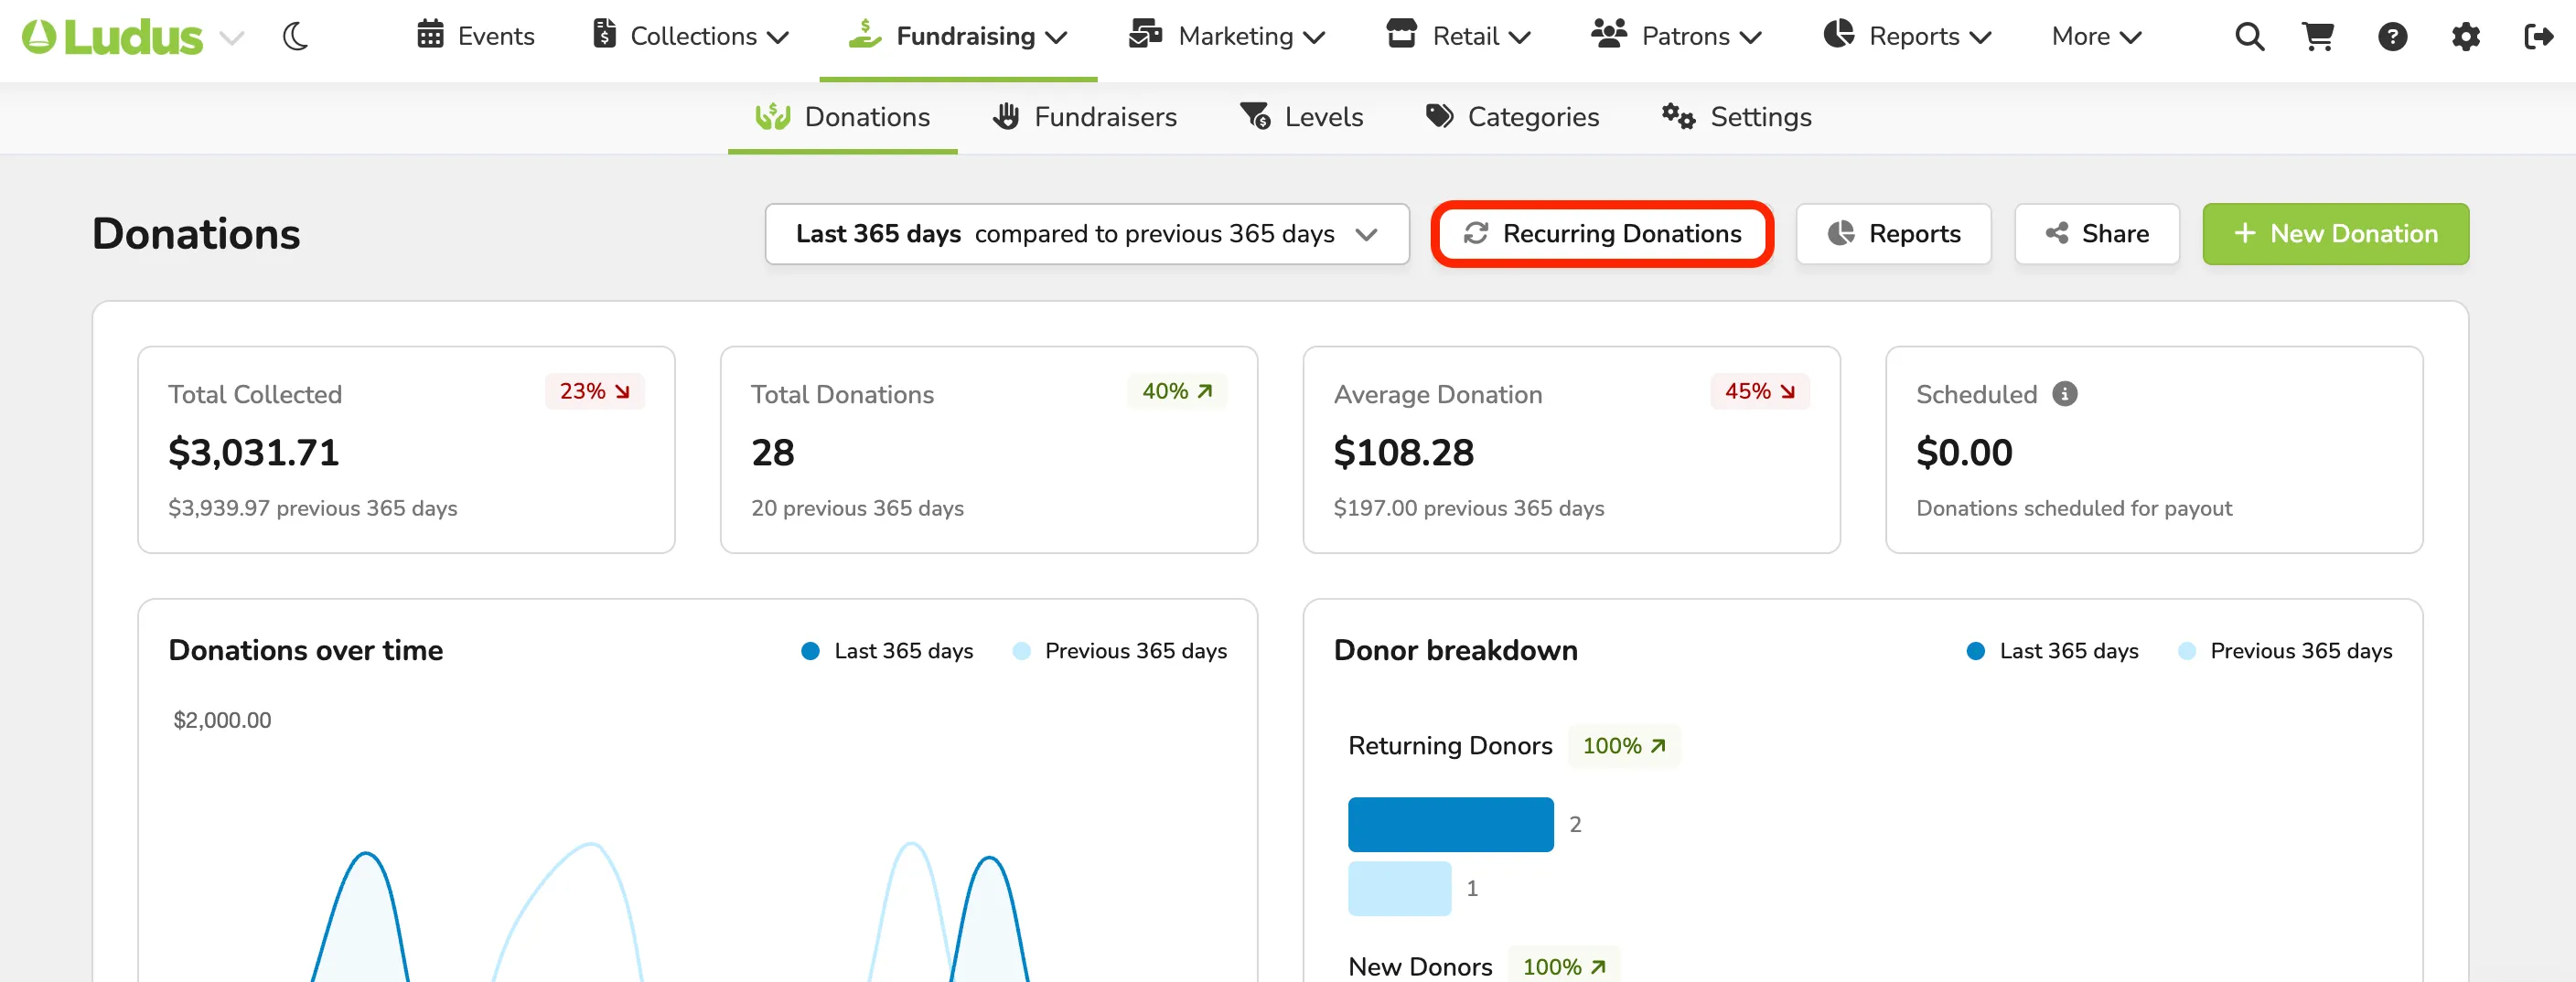The height and width of the screenshot is (982, 2576).
Task: Click the Total Donations count of 28
Action: [773, 453]
